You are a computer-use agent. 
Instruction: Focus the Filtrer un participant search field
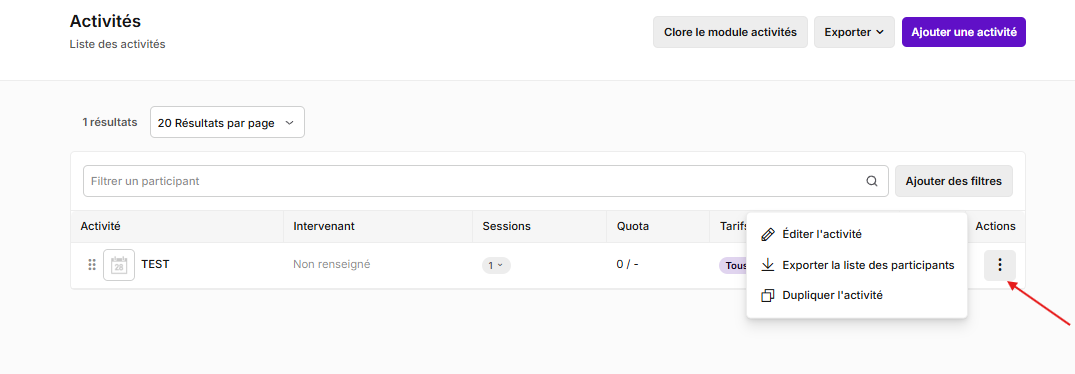tap(485, 182)
